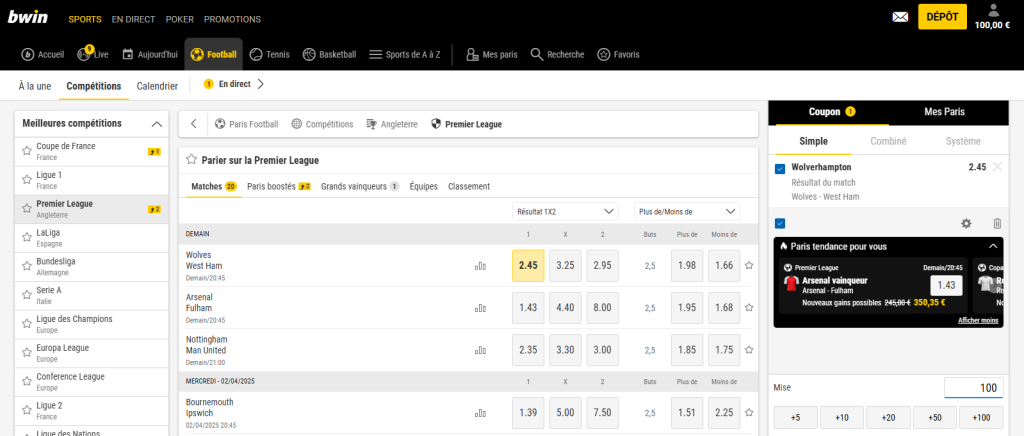The height and width of the screenshot is (436, 1024).
Task: Open Mes Paris coupon tab
Action: (944, 112)
